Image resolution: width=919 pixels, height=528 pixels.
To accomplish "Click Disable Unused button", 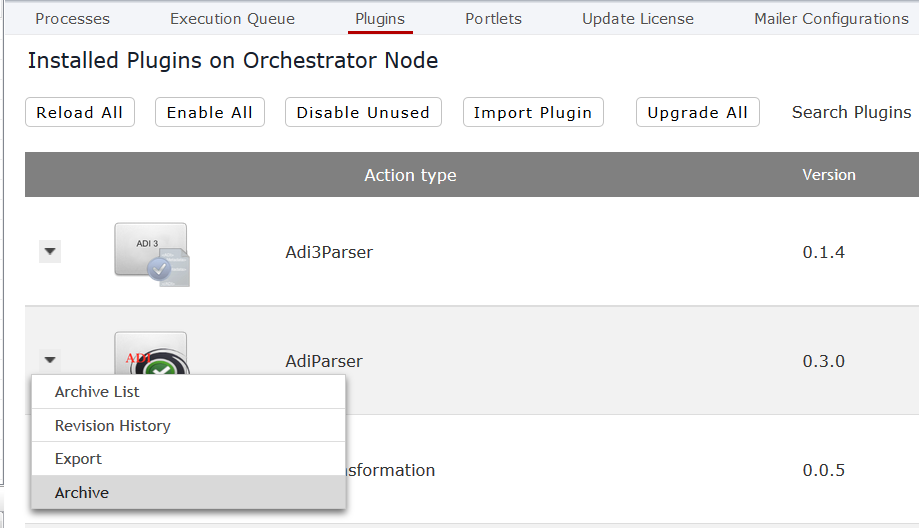I will (363, 112).
